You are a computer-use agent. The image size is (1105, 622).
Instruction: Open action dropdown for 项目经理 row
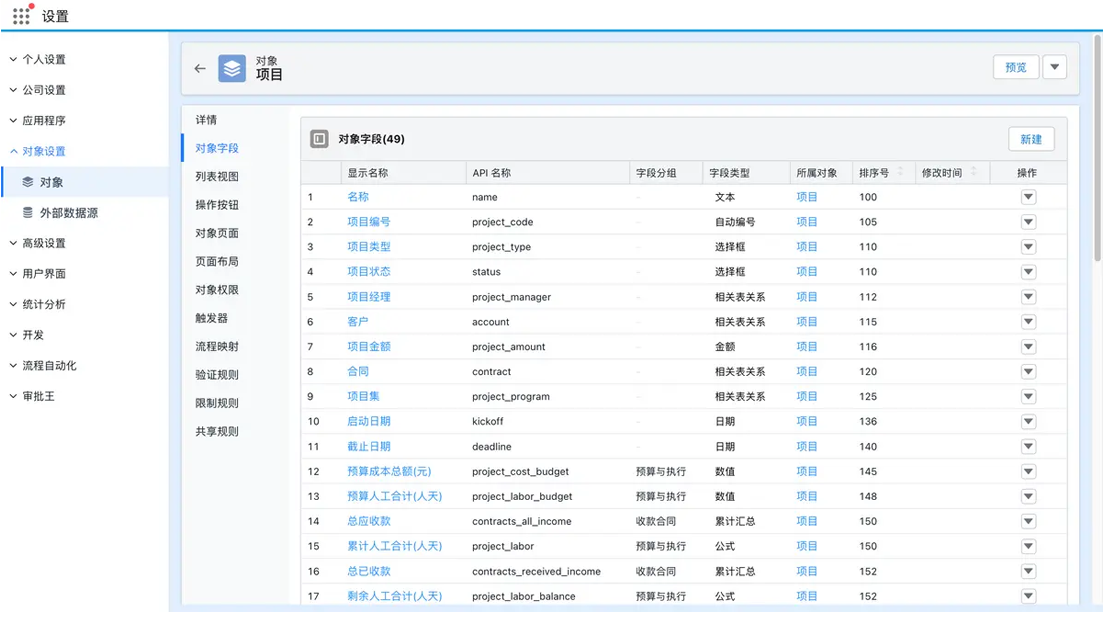click(x=1028, y=297)
